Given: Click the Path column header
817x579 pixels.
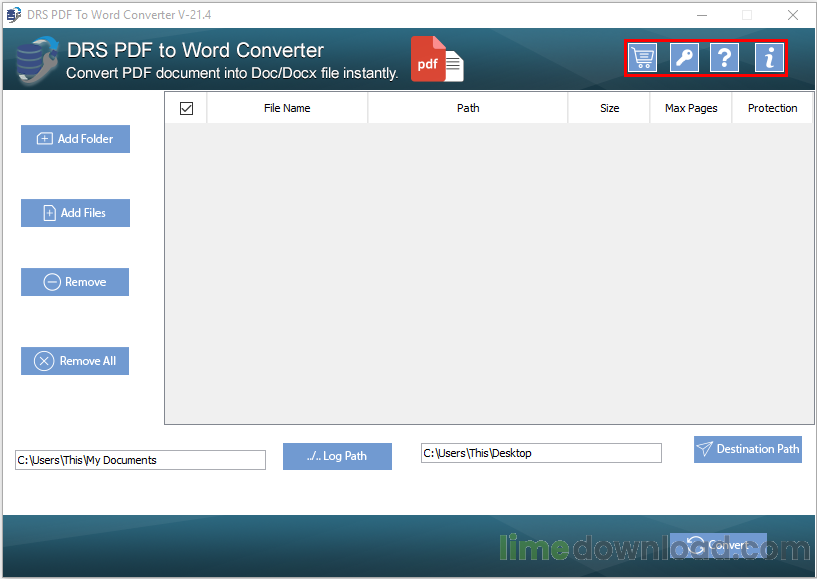Looking at the screenshot, I should coord(468,108).
